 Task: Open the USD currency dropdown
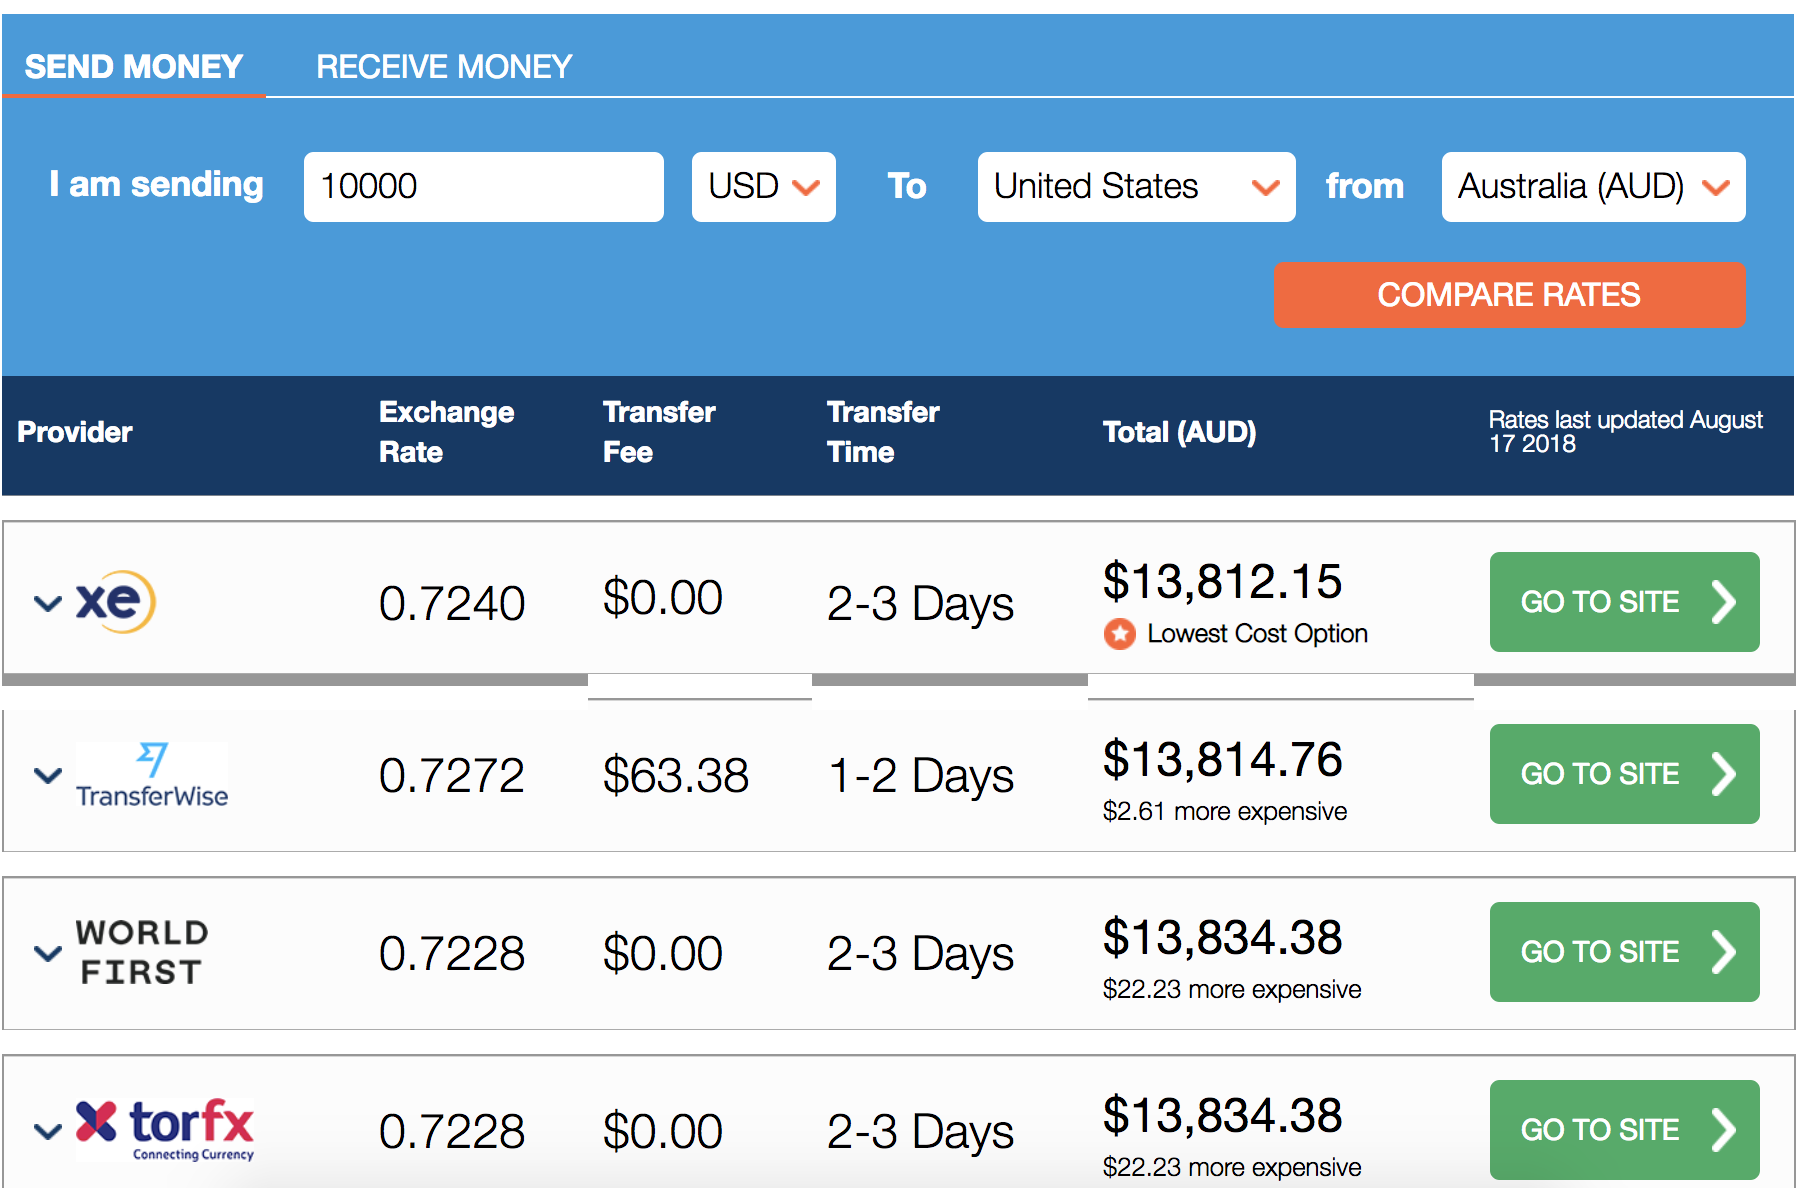coord(764,187)
